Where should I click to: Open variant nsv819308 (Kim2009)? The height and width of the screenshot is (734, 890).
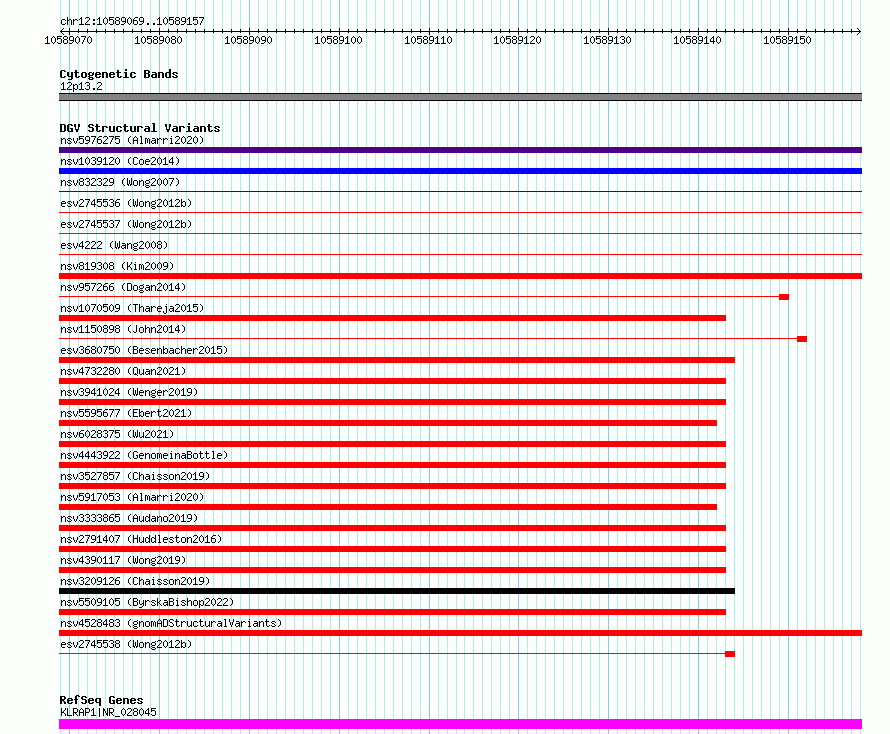[117, 266]
